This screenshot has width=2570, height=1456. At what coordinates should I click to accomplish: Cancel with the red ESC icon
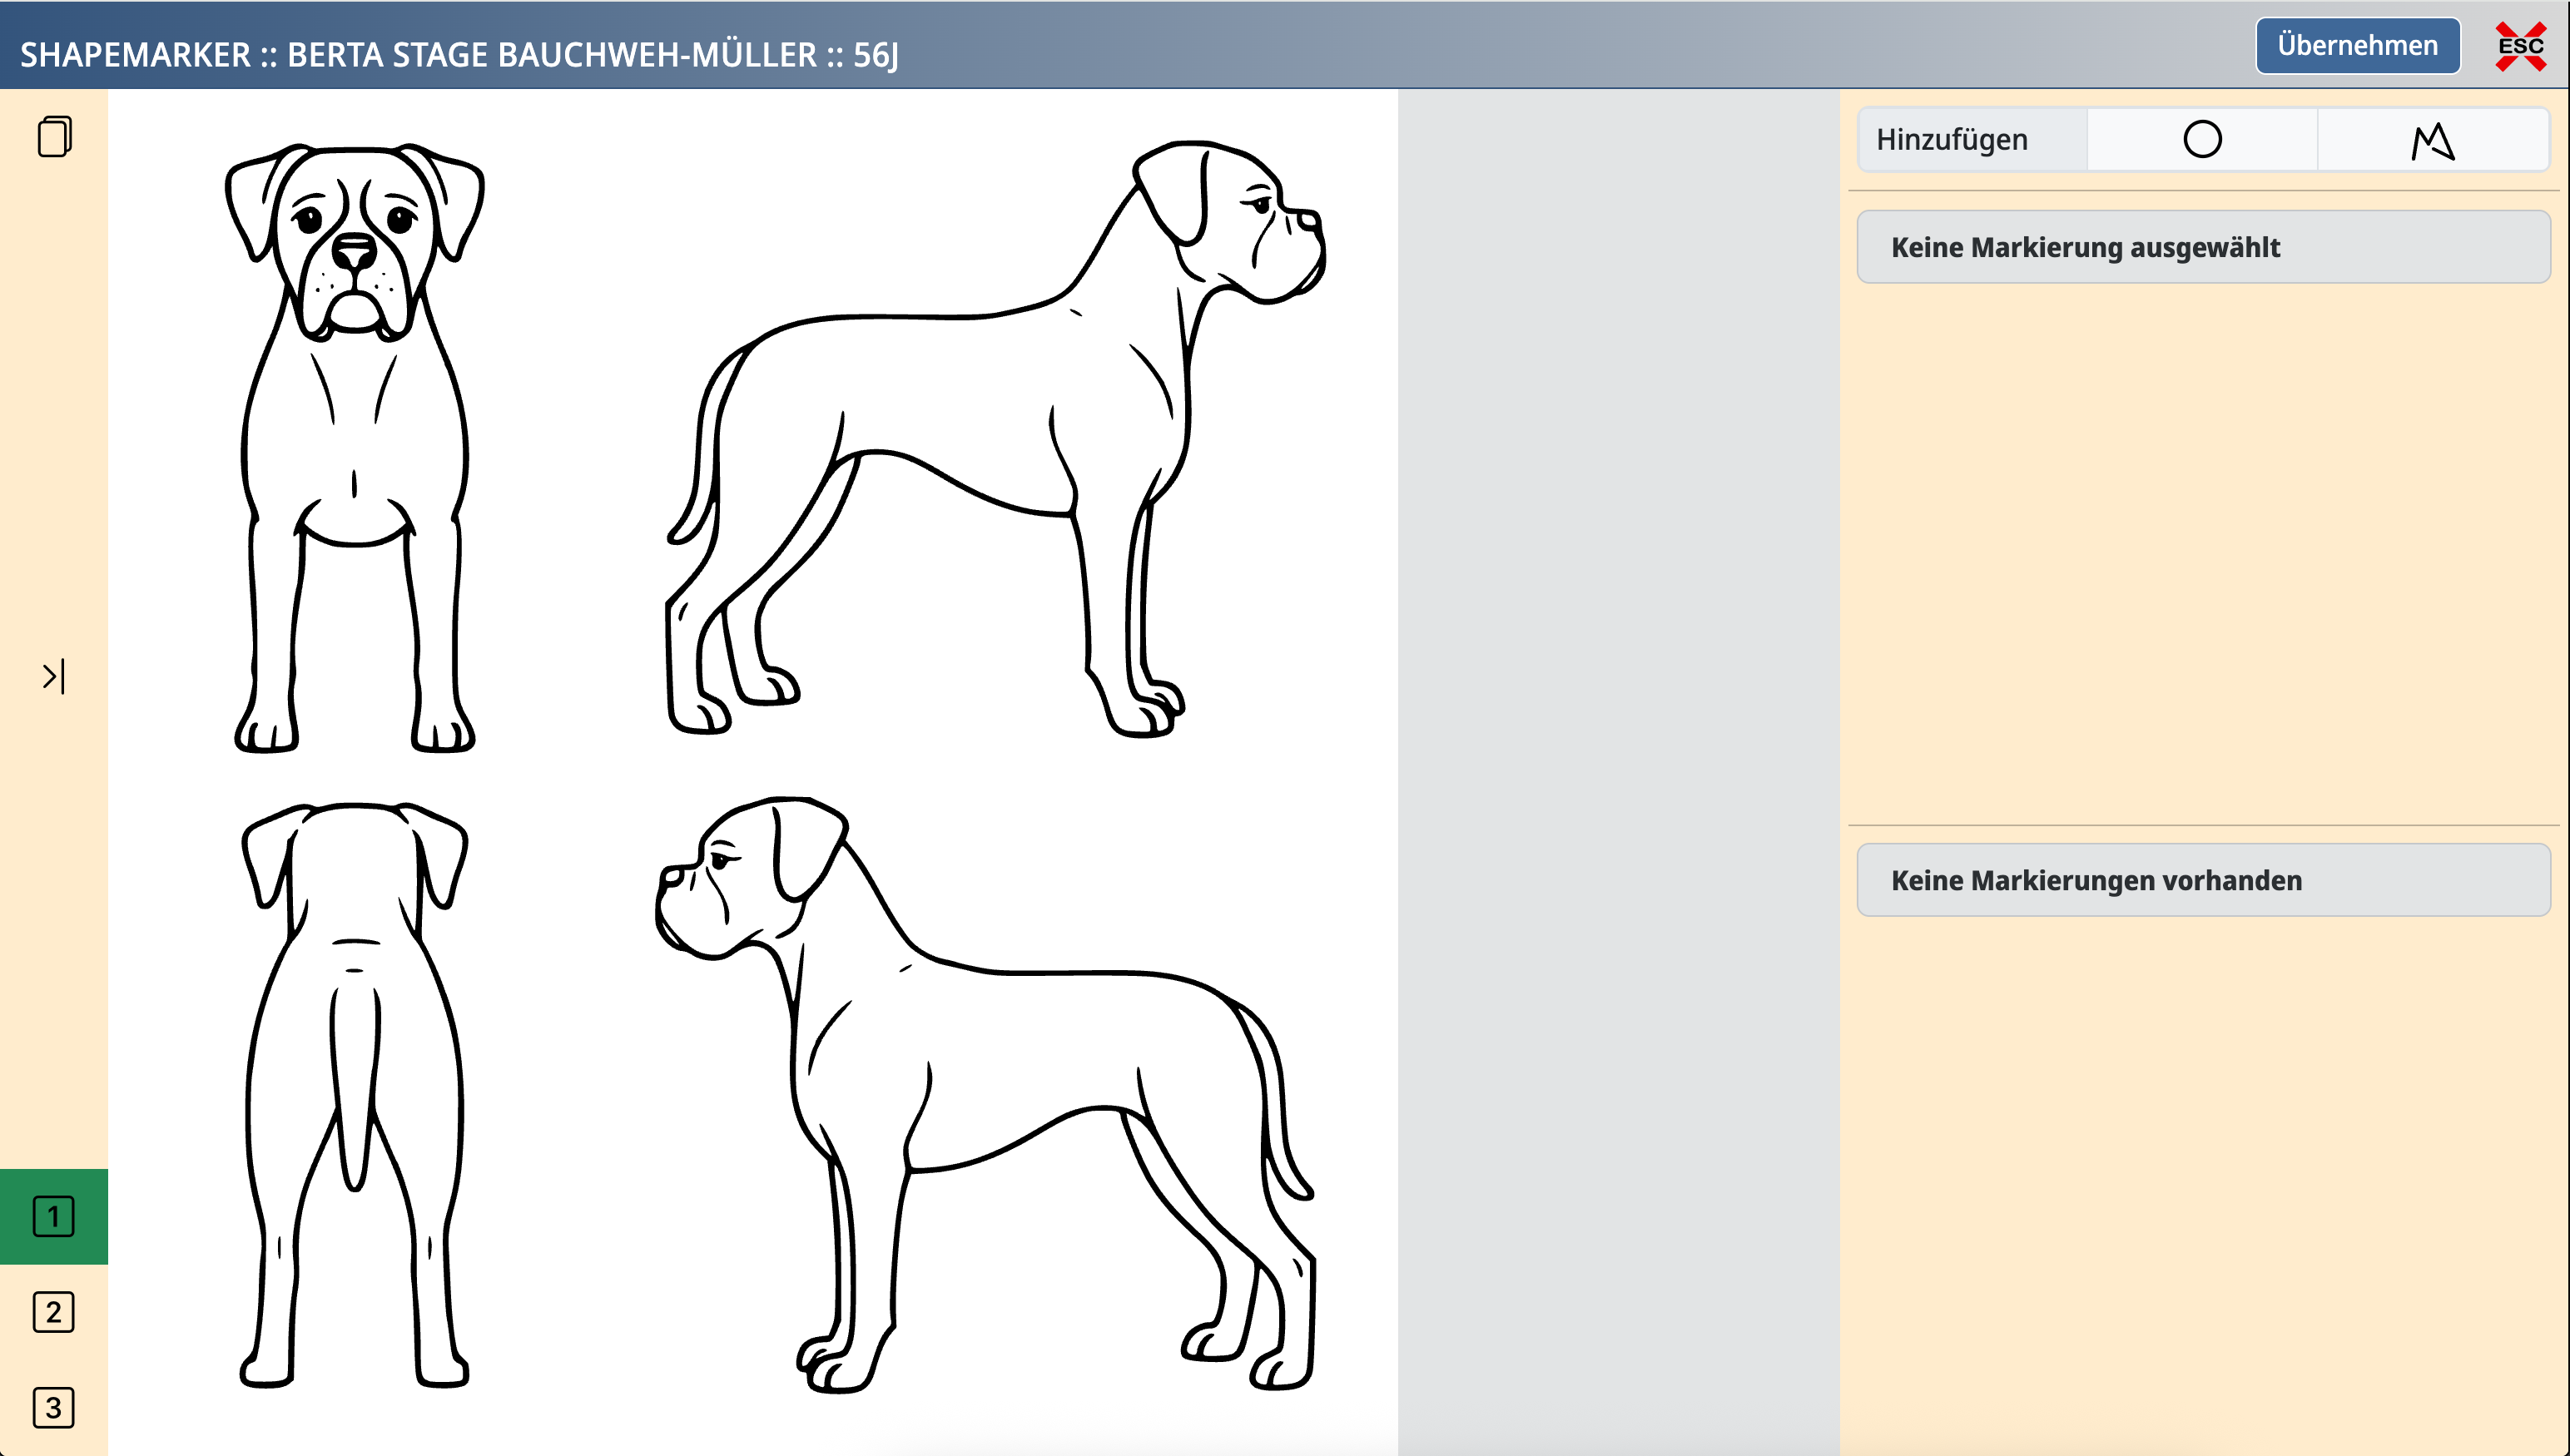[2520, 46]
